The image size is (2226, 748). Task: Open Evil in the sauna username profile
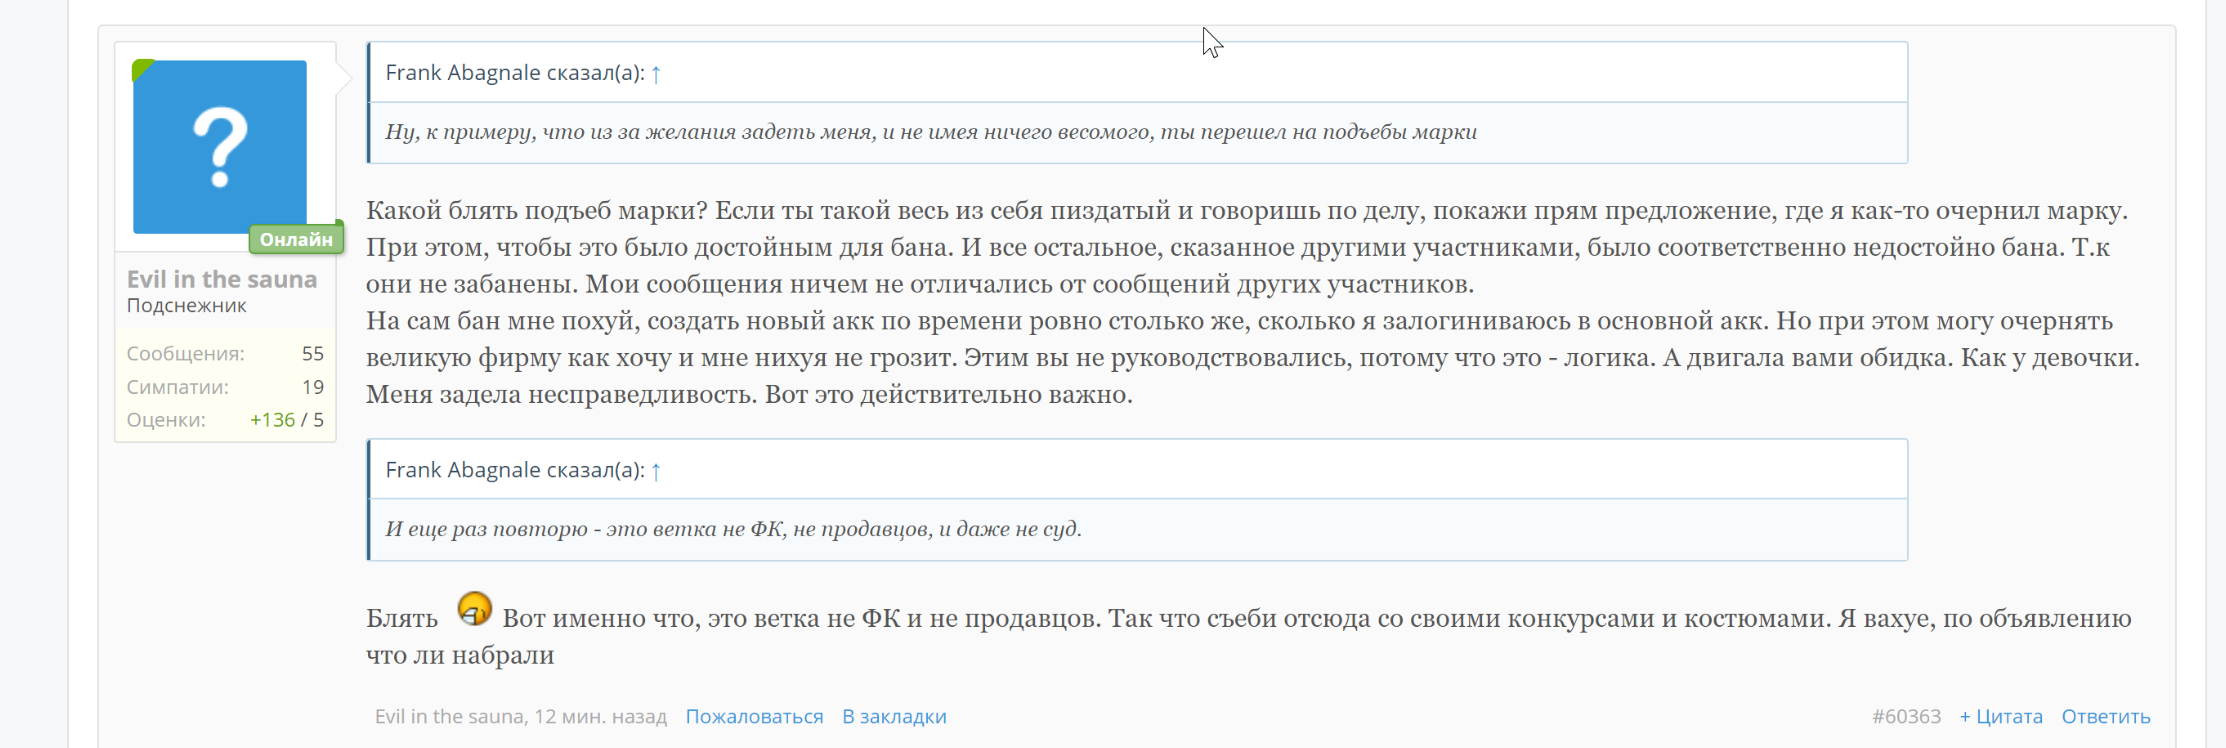pos(222,279)
